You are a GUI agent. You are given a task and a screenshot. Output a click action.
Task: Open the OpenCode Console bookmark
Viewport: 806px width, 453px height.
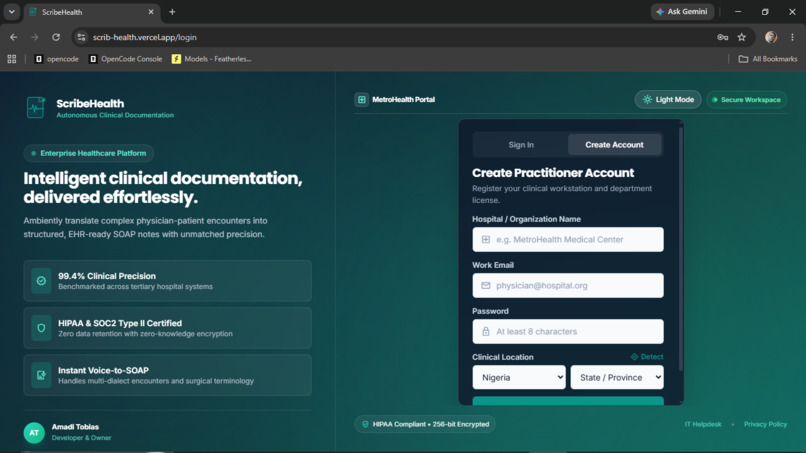126,59
